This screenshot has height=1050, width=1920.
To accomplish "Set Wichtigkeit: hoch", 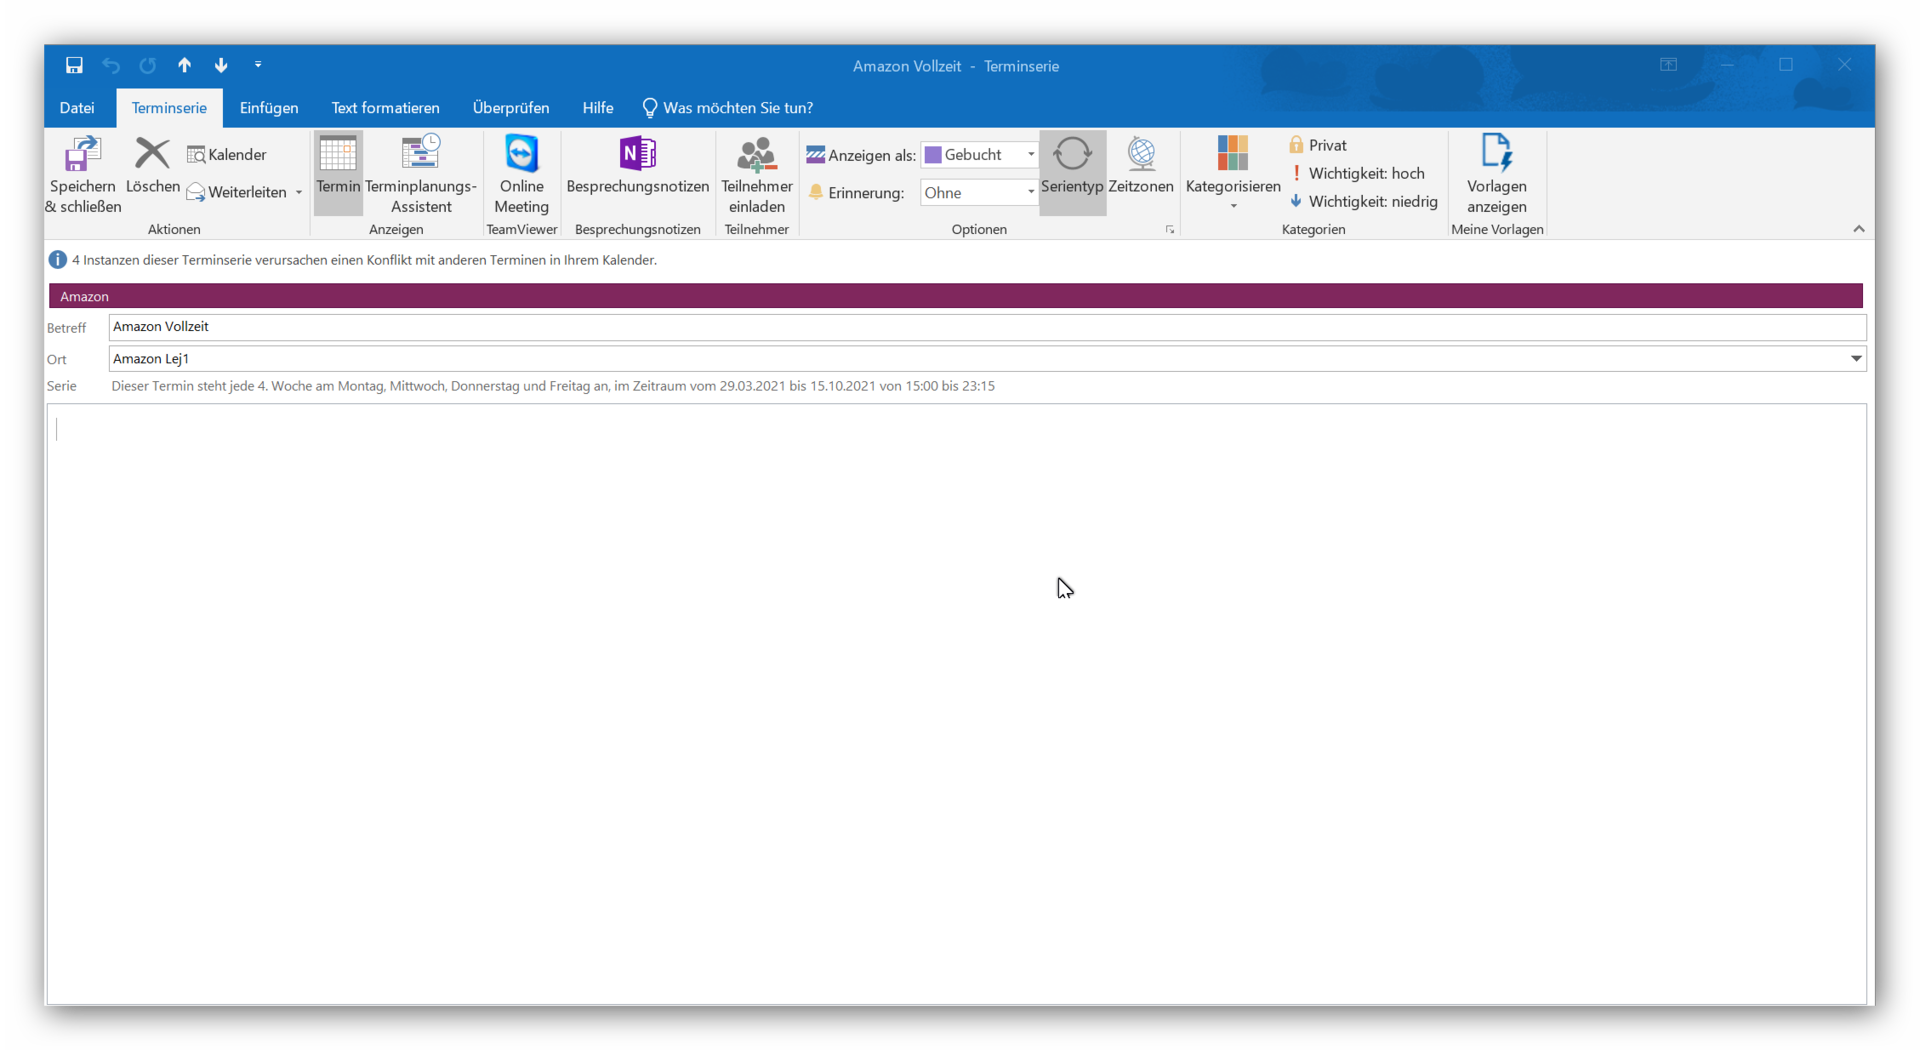I will (1357, 173).
